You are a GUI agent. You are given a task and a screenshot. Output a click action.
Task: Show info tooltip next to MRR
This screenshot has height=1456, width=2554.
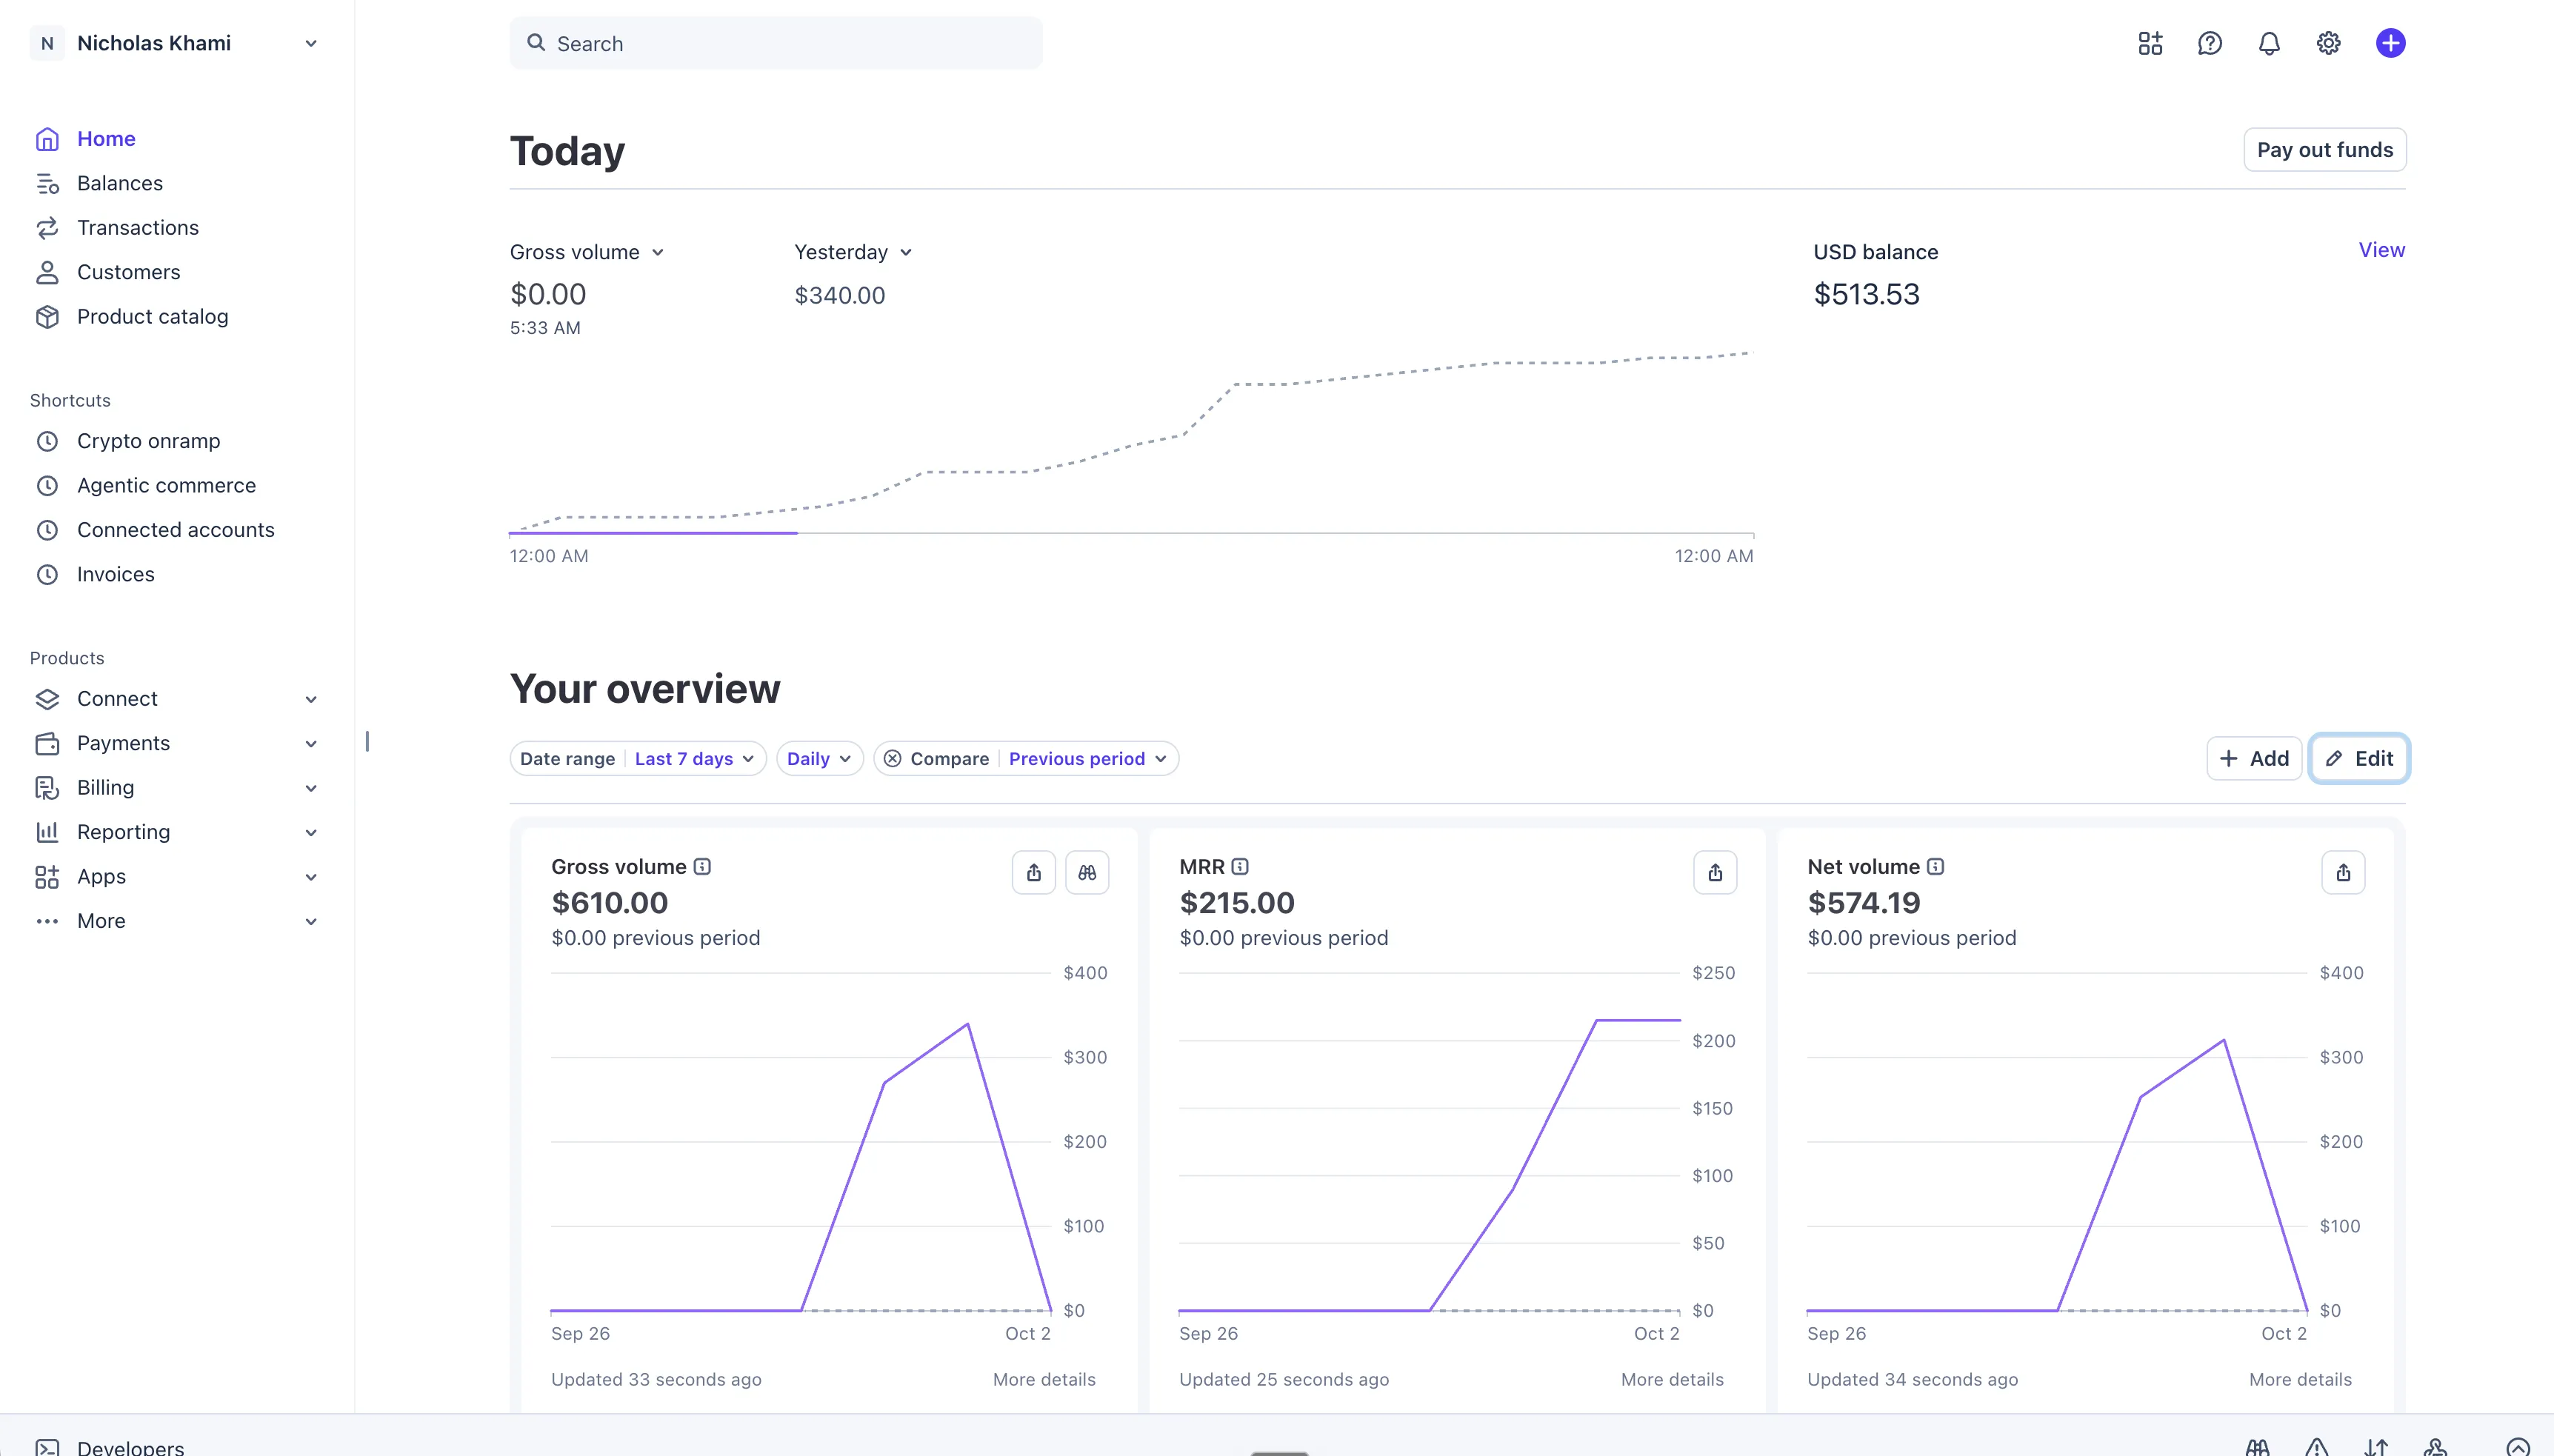pos(1240,867)
